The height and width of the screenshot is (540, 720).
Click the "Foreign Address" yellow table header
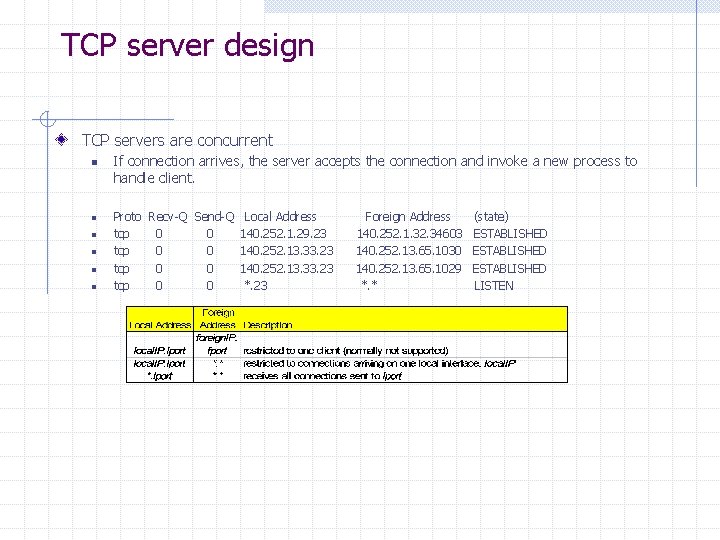click(x=218, y=319)
